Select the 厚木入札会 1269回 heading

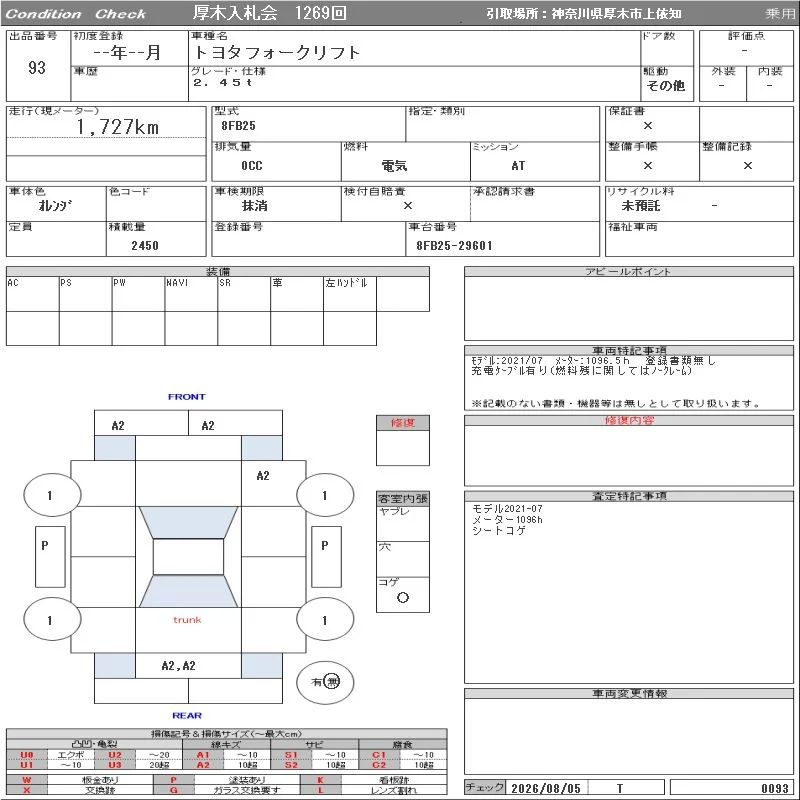point(269,13)
